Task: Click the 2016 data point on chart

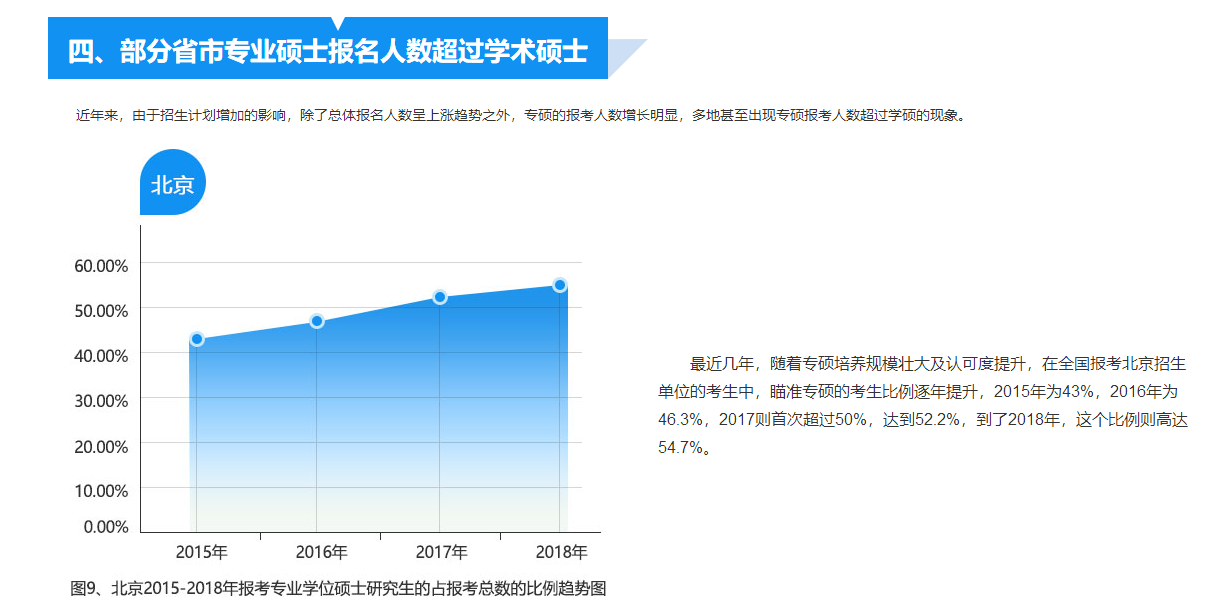Action: (317, 321)
